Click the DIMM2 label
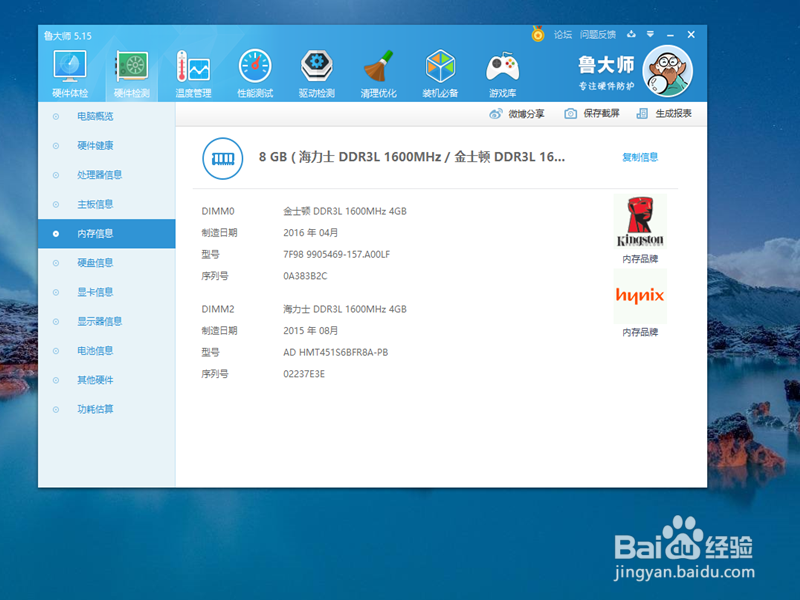The width and height of the screenshot is (800, 600). pos(218,309)
